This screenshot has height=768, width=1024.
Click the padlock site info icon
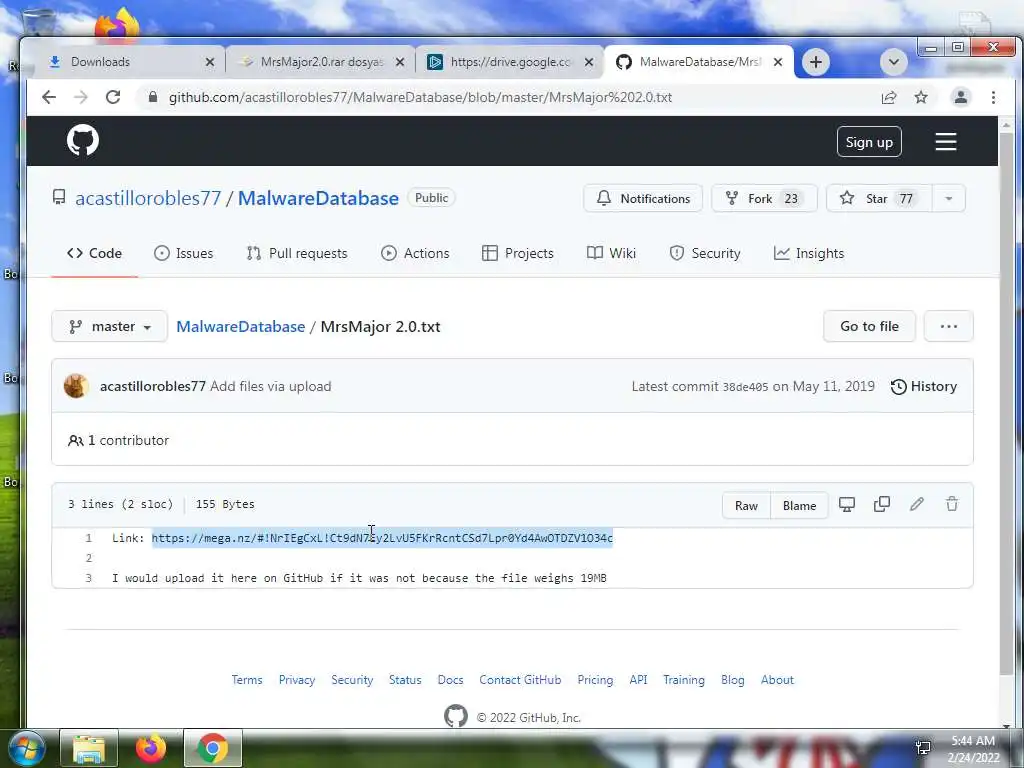(153, 97)
